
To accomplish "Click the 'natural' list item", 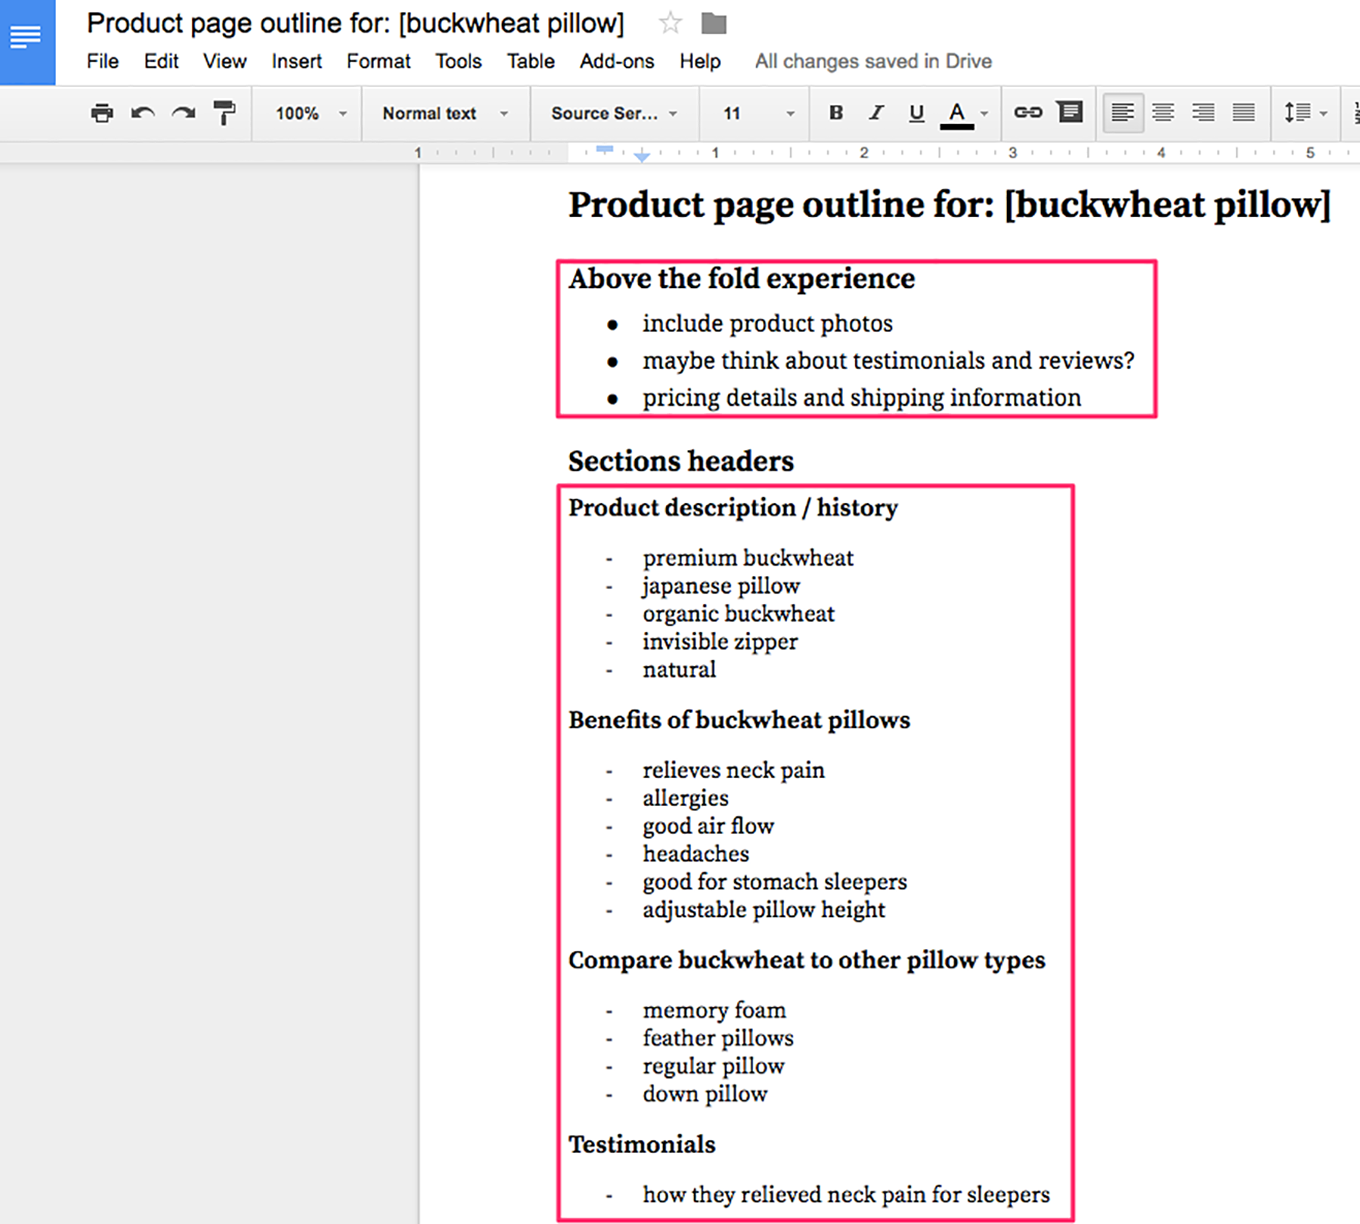I will pyautogui.click(x=679, y=670).
